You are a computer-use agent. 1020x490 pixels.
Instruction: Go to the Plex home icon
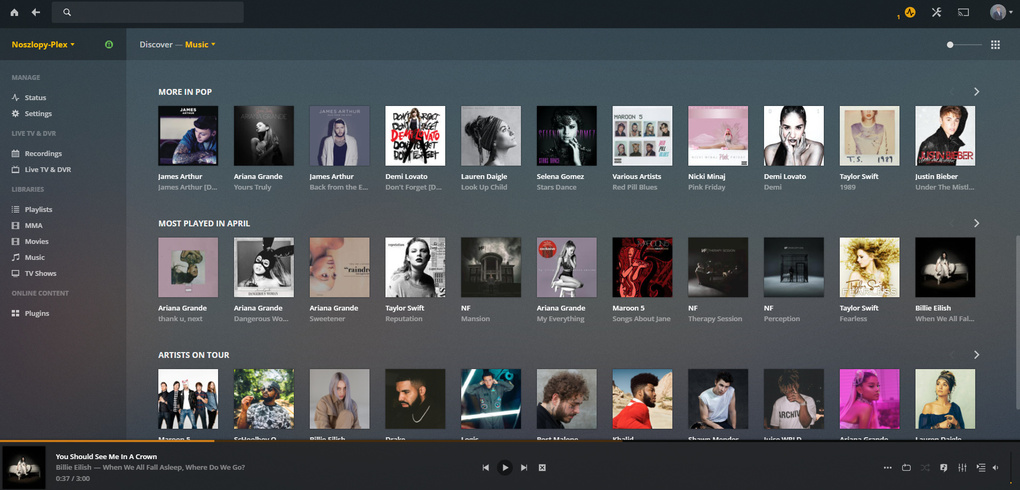pos(14,12)
